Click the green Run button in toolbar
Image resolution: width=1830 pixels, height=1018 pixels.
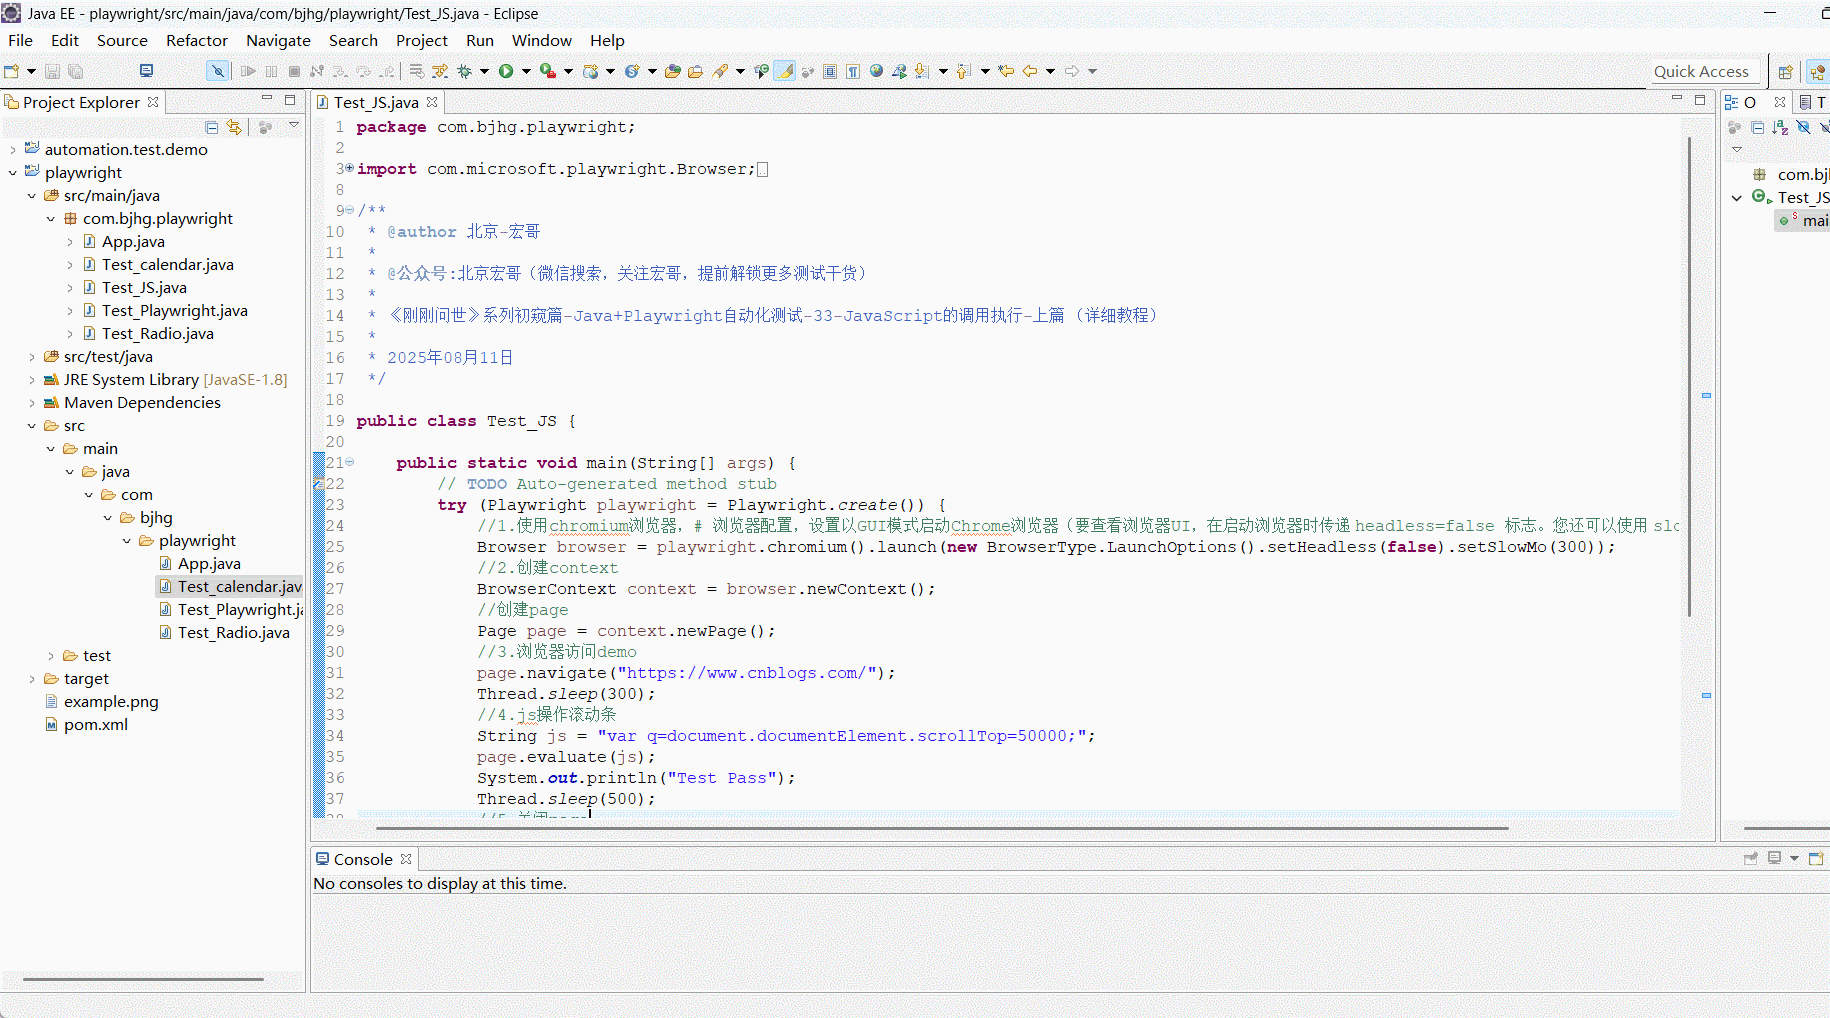tap(506, 71)
